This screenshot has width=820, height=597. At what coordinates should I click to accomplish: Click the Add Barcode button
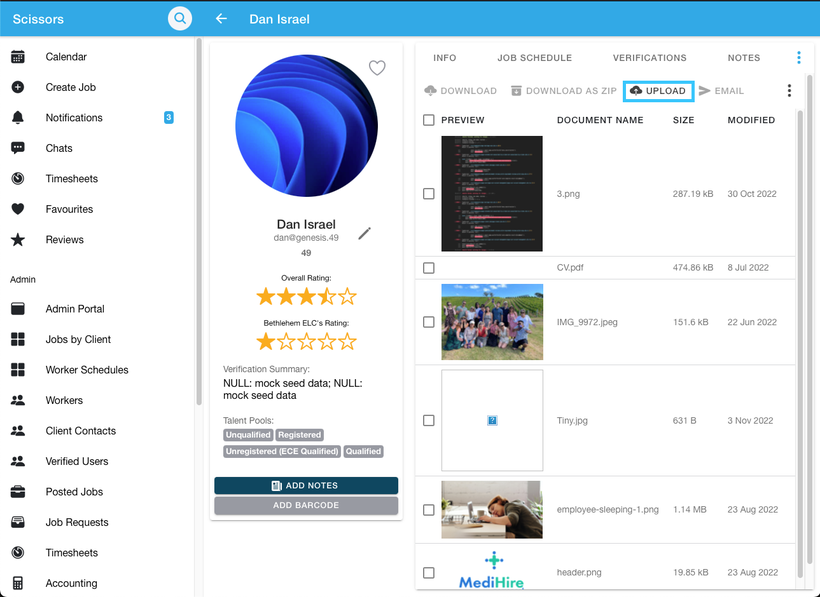[306, 506]
